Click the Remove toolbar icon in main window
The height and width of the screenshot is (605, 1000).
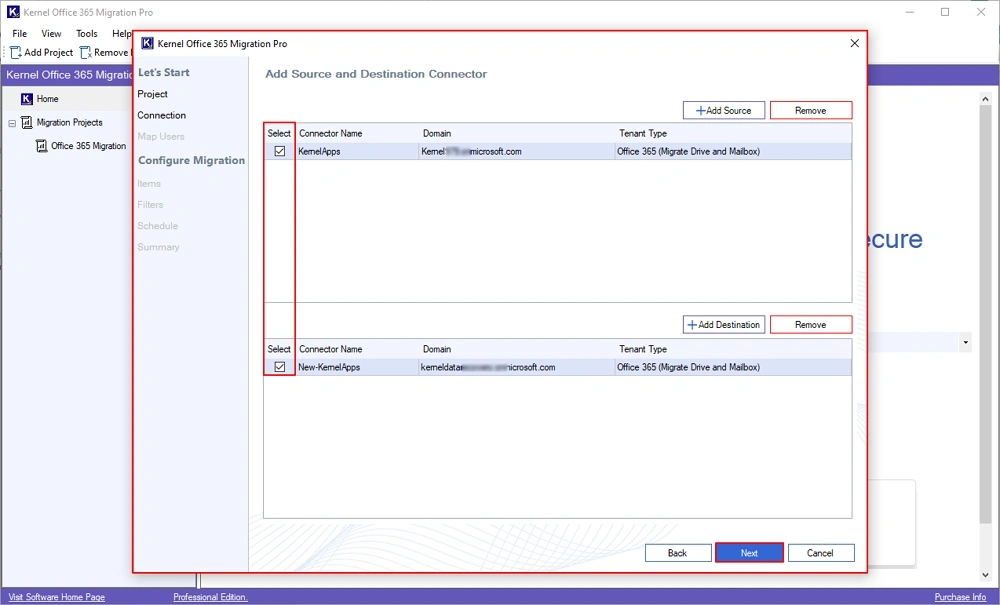(x=86, y=53)
